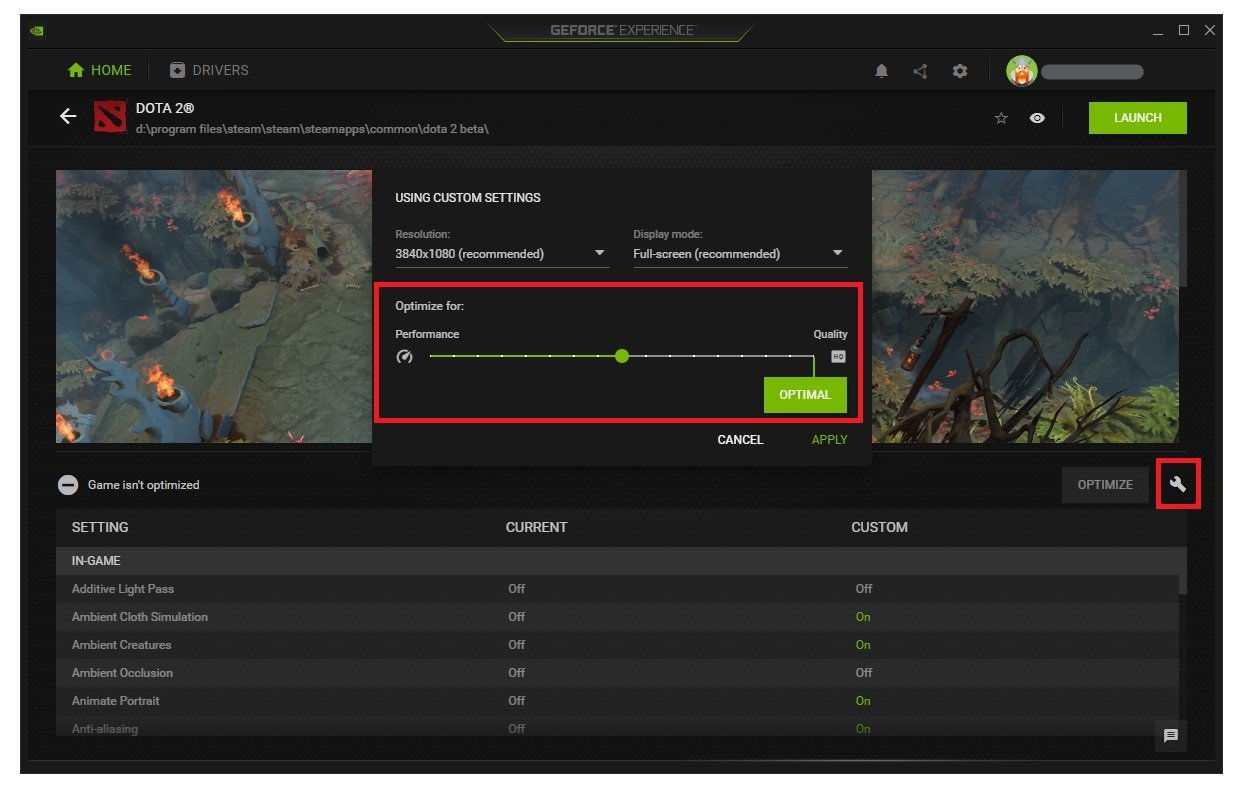Cancel the custom settings dialog

tap(740, 440)
